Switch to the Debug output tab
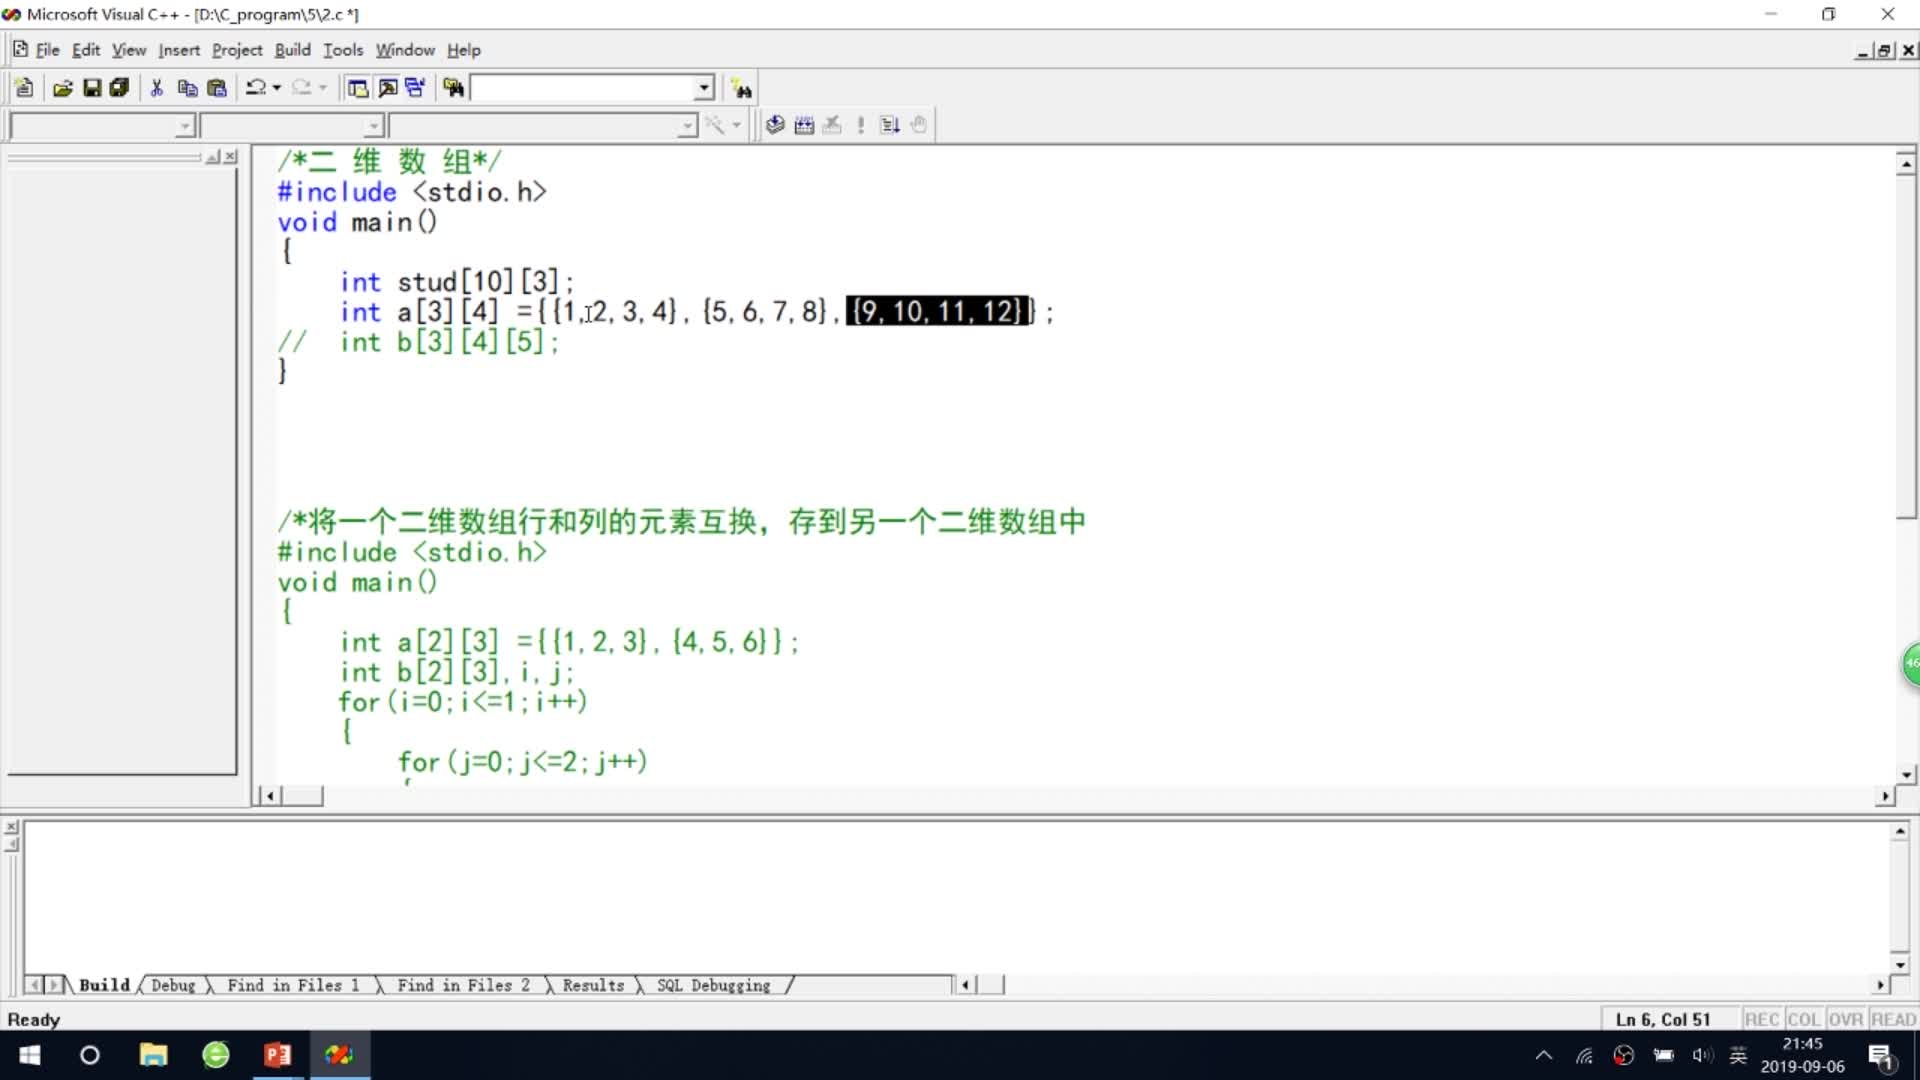The image size is (1920, 1080). pos(173,985)
